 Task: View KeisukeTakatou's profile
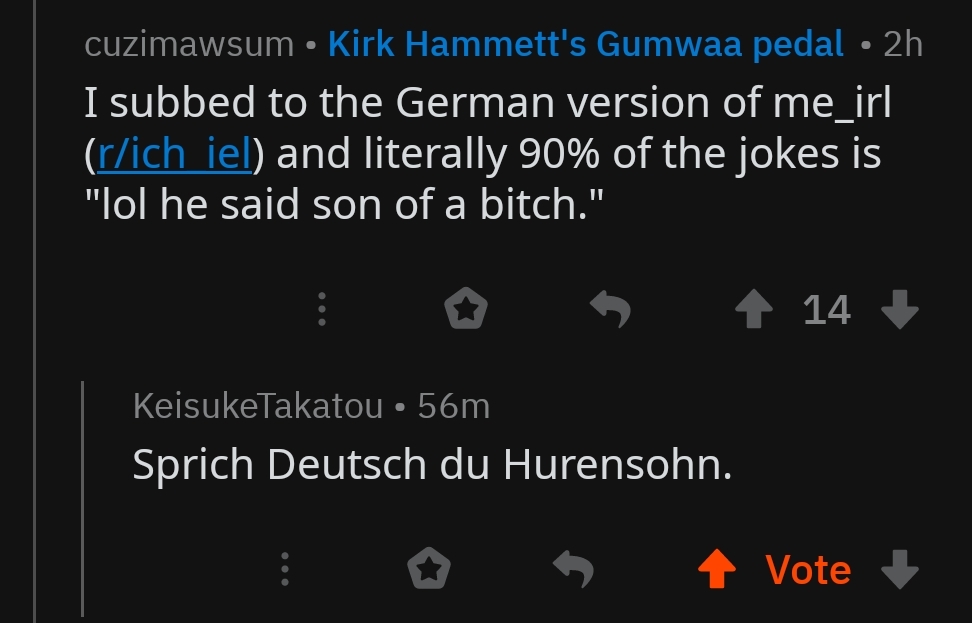point(257,406)
